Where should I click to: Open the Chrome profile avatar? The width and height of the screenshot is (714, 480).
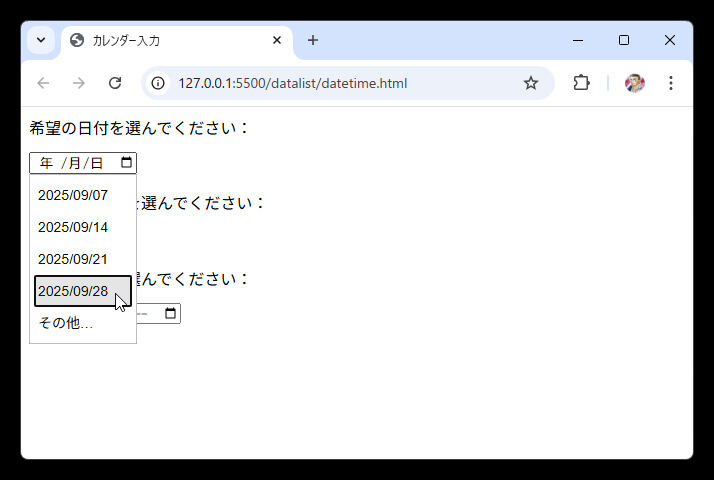point(634,83)
